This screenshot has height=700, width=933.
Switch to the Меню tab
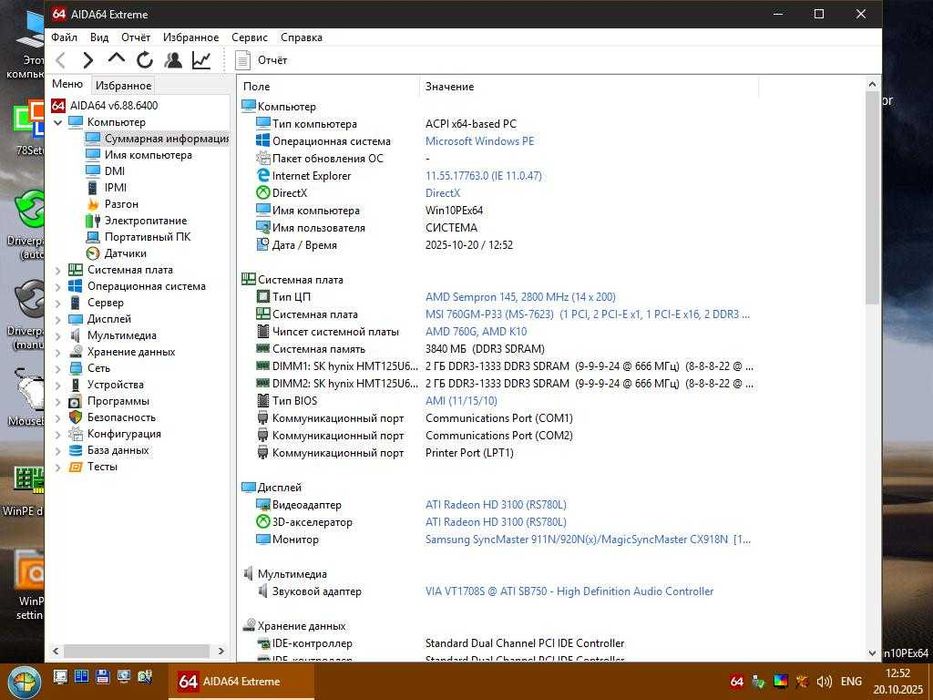click(67, 84)
